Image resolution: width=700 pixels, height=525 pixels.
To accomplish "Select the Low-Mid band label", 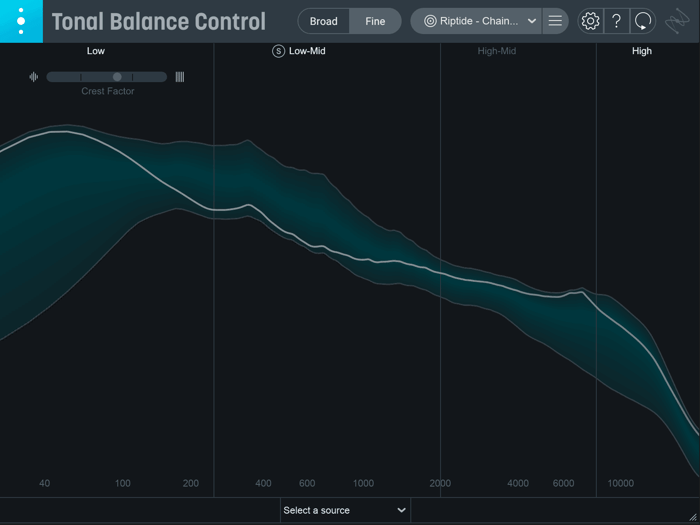I will [x=307, y=51].
